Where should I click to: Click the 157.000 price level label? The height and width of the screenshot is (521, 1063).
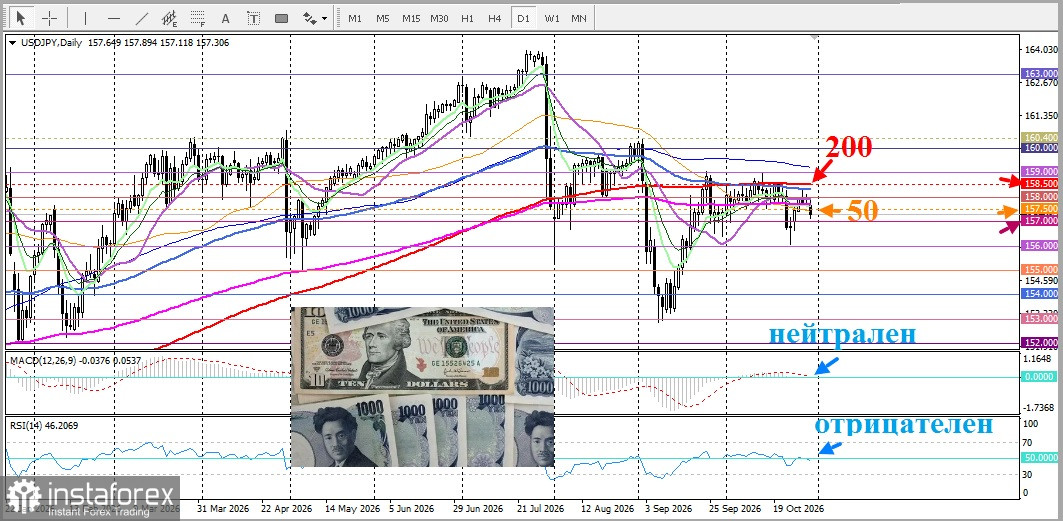coord(1040,221)
